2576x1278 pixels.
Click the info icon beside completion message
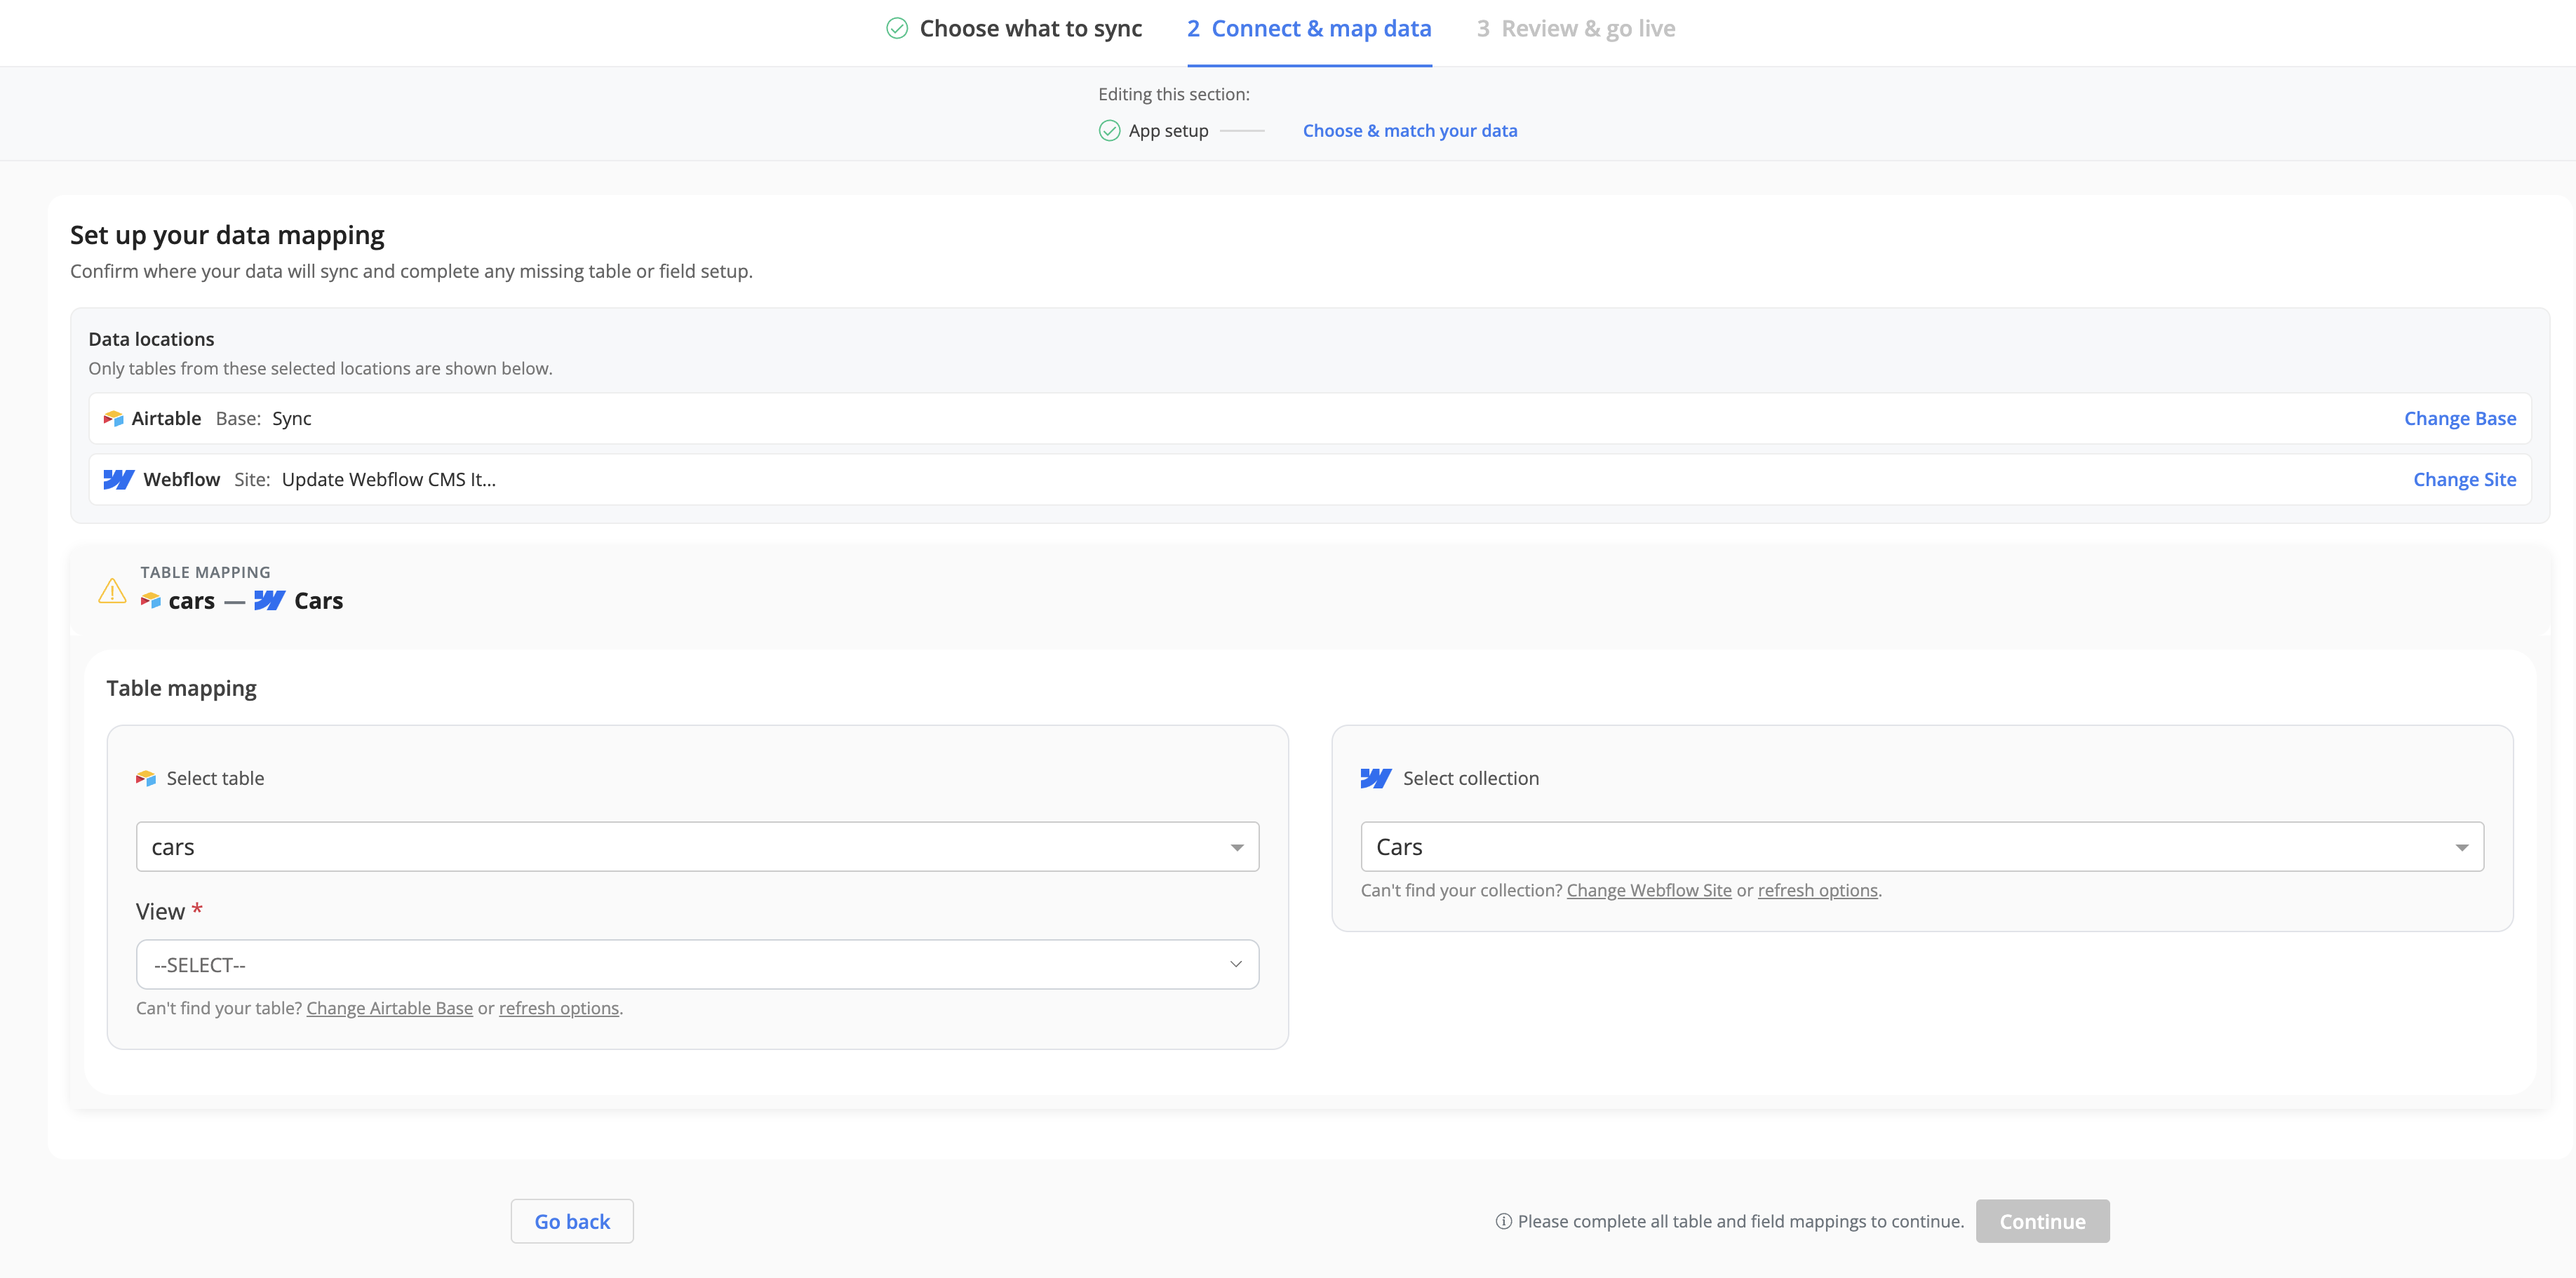(x=1503, y=1221)
